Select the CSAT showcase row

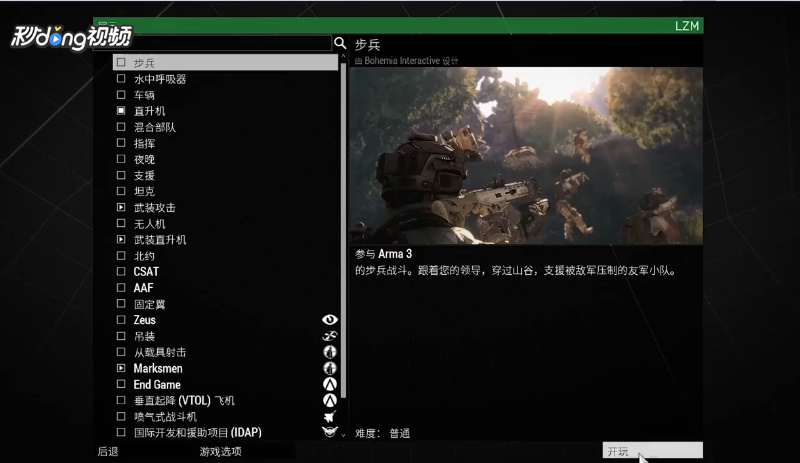225,272
